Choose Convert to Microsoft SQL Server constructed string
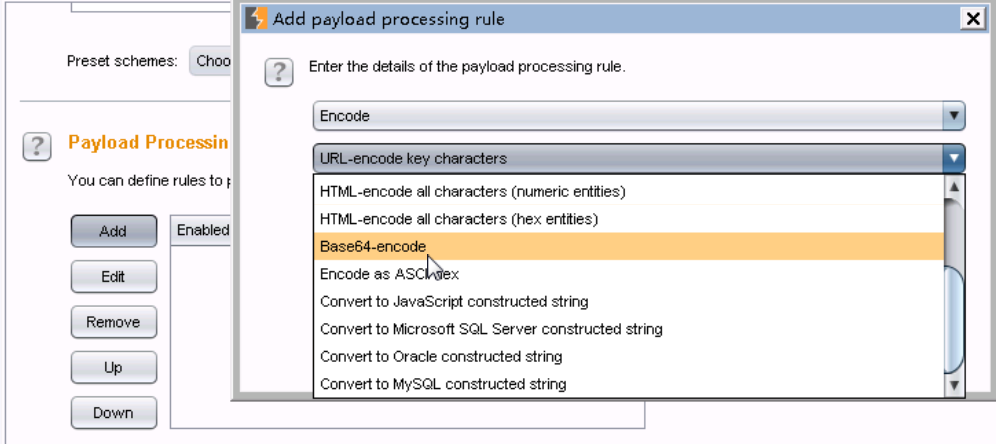996x444 pixels. [x=491, y=329]
